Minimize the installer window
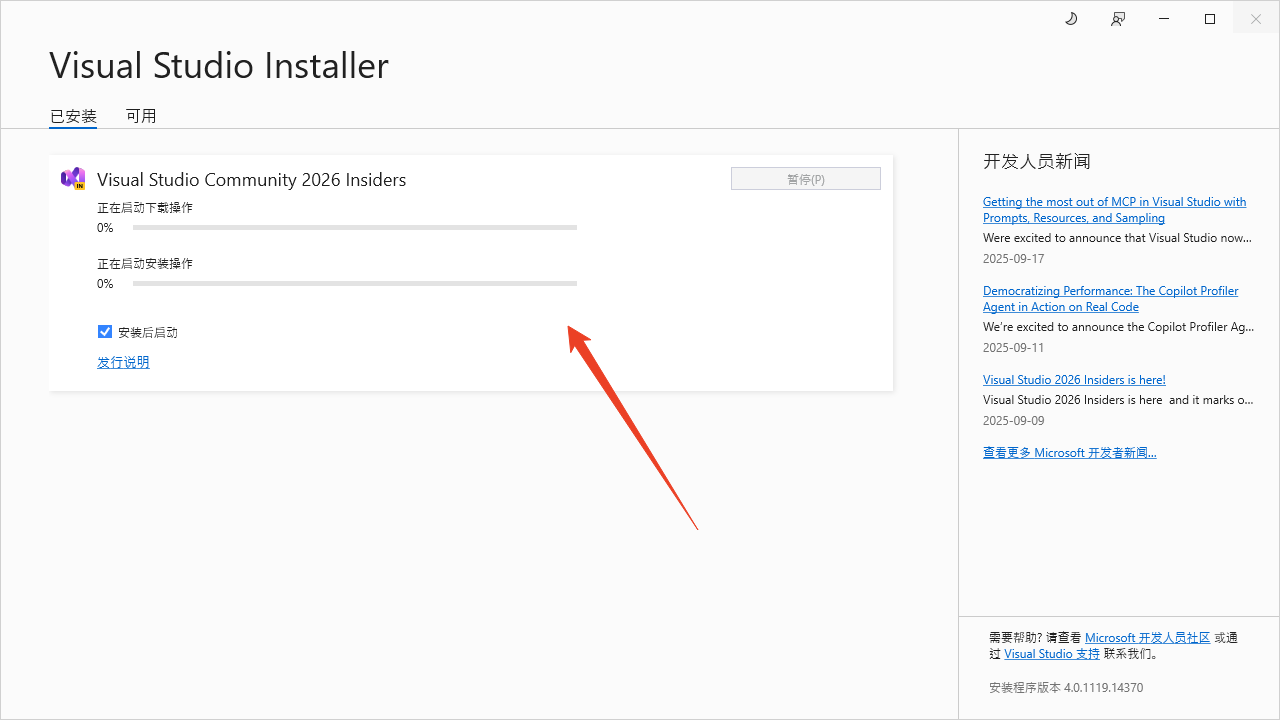This screenshot has height=720, width=1280. [1164, 19]
